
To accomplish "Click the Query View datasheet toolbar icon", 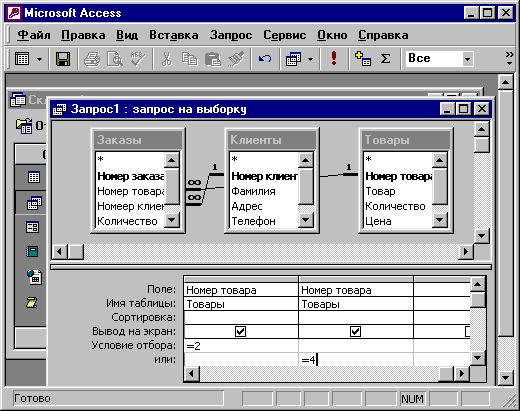I will point(22,59).
